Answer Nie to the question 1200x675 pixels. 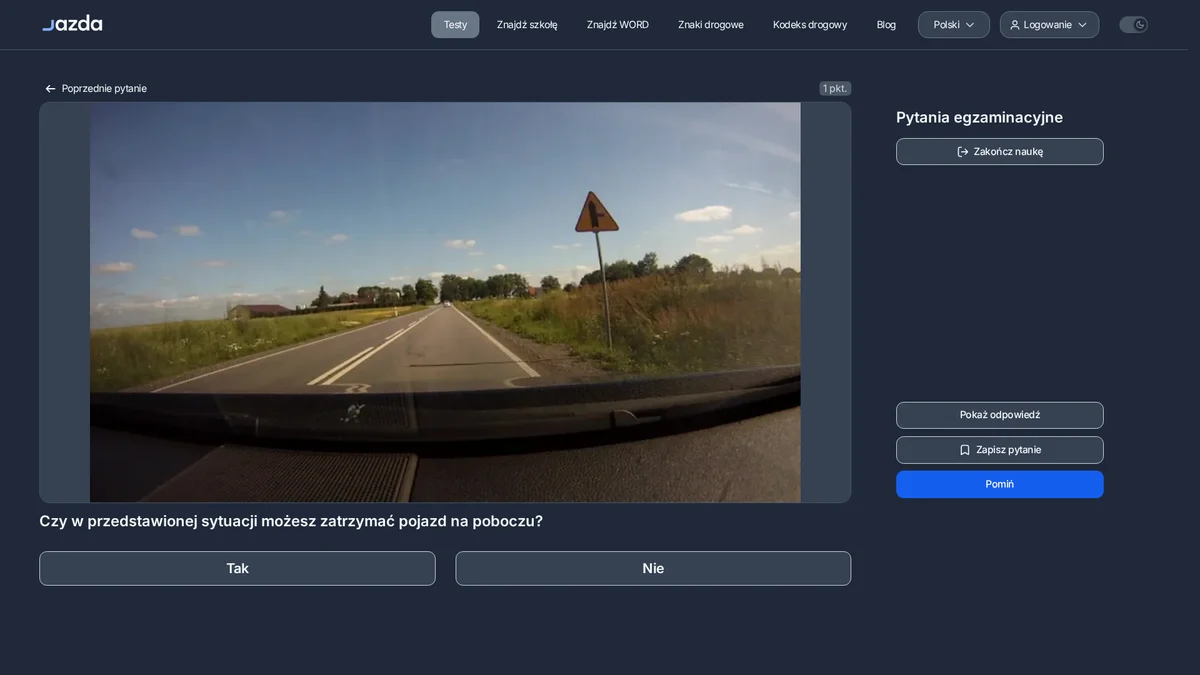[653, 568]
